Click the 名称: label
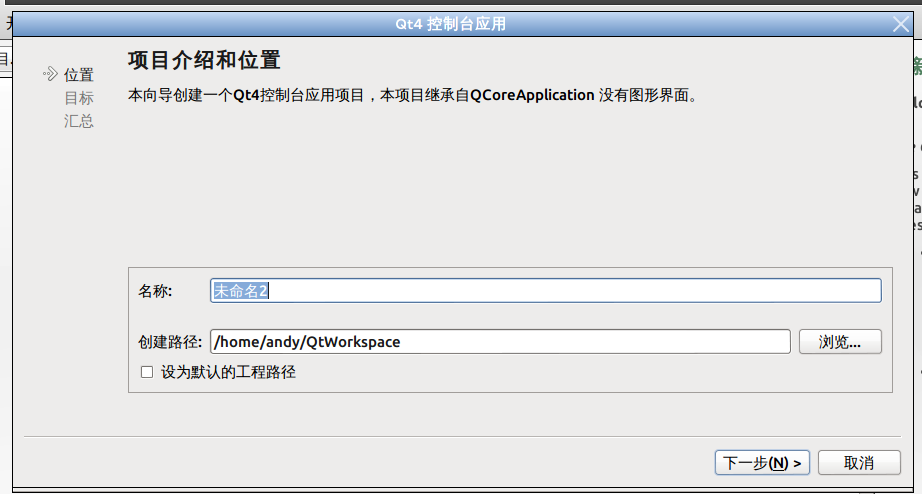Viewport: 922px width, 494px height. tap(155, 291)
